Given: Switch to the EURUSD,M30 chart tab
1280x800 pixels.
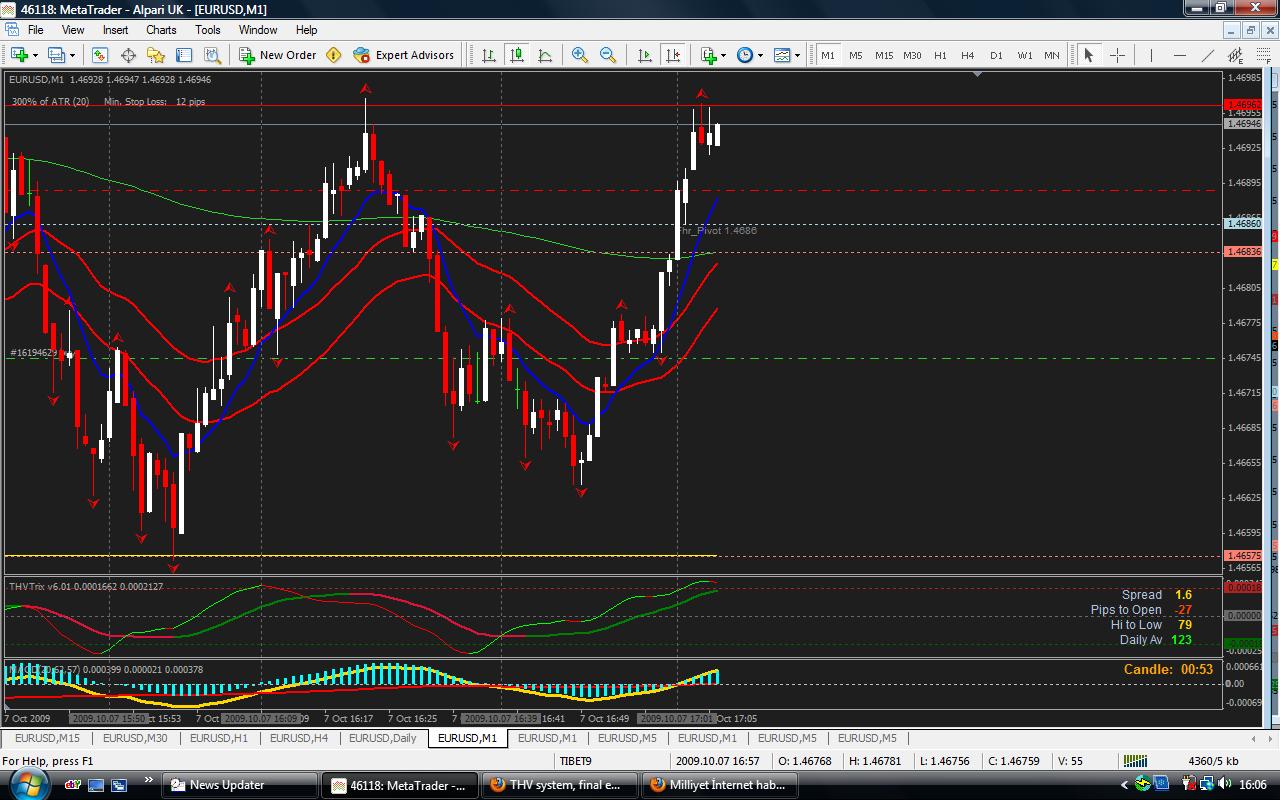Looking at the screenshot, I should pos(135,738).
